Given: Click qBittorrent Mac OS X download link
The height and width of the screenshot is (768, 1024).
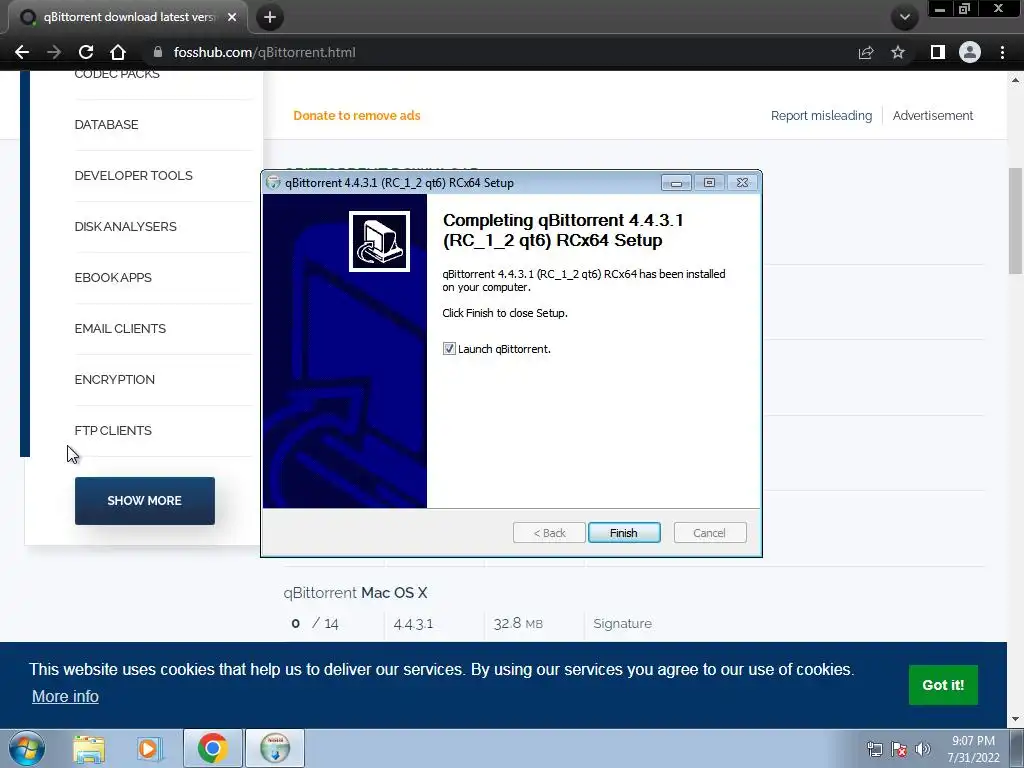Looking at the screenshot, I should [355, 593].
